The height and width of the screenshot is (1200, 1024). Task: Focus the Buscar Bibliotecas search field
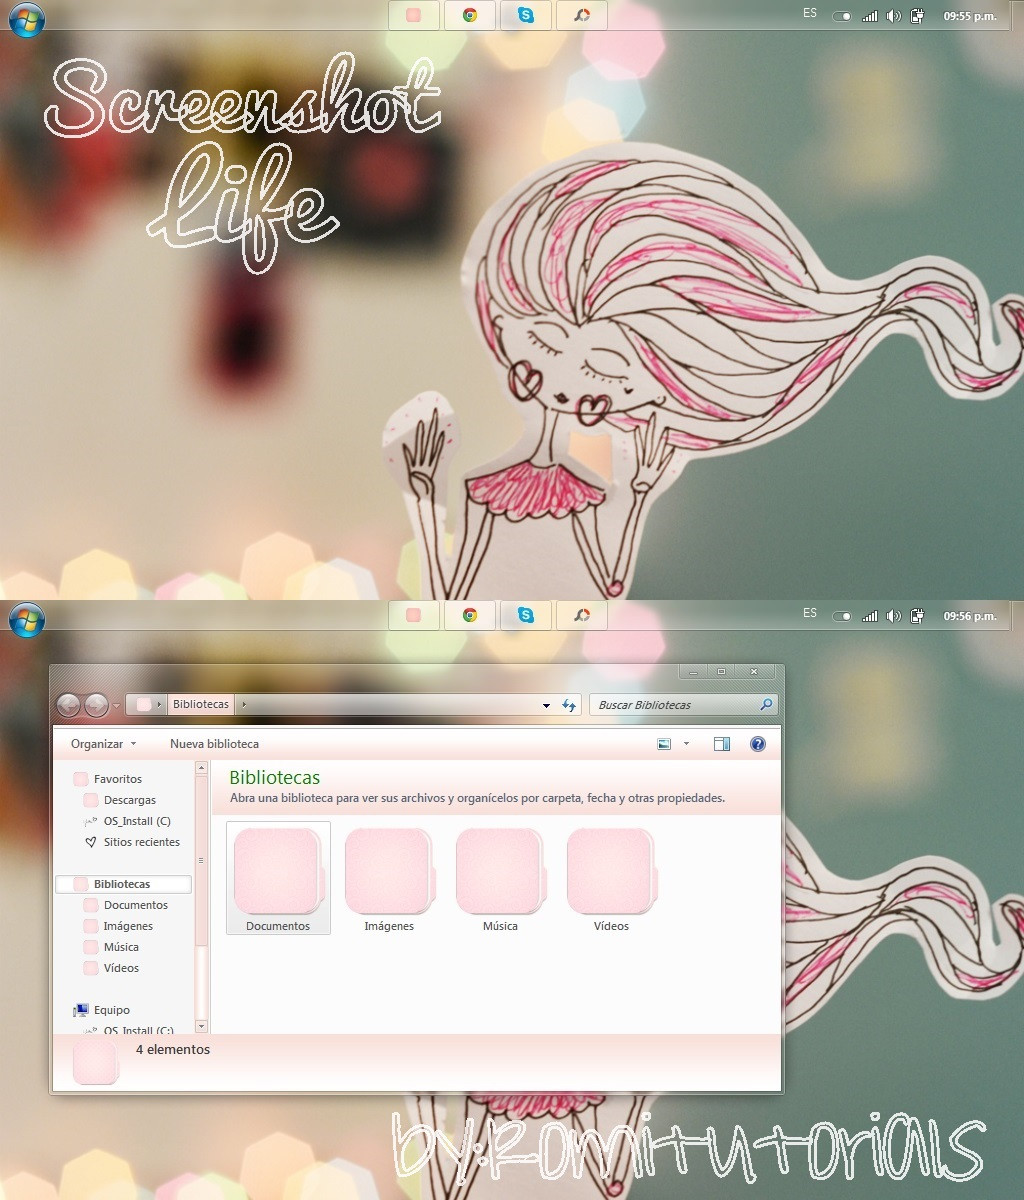(683, 705)
